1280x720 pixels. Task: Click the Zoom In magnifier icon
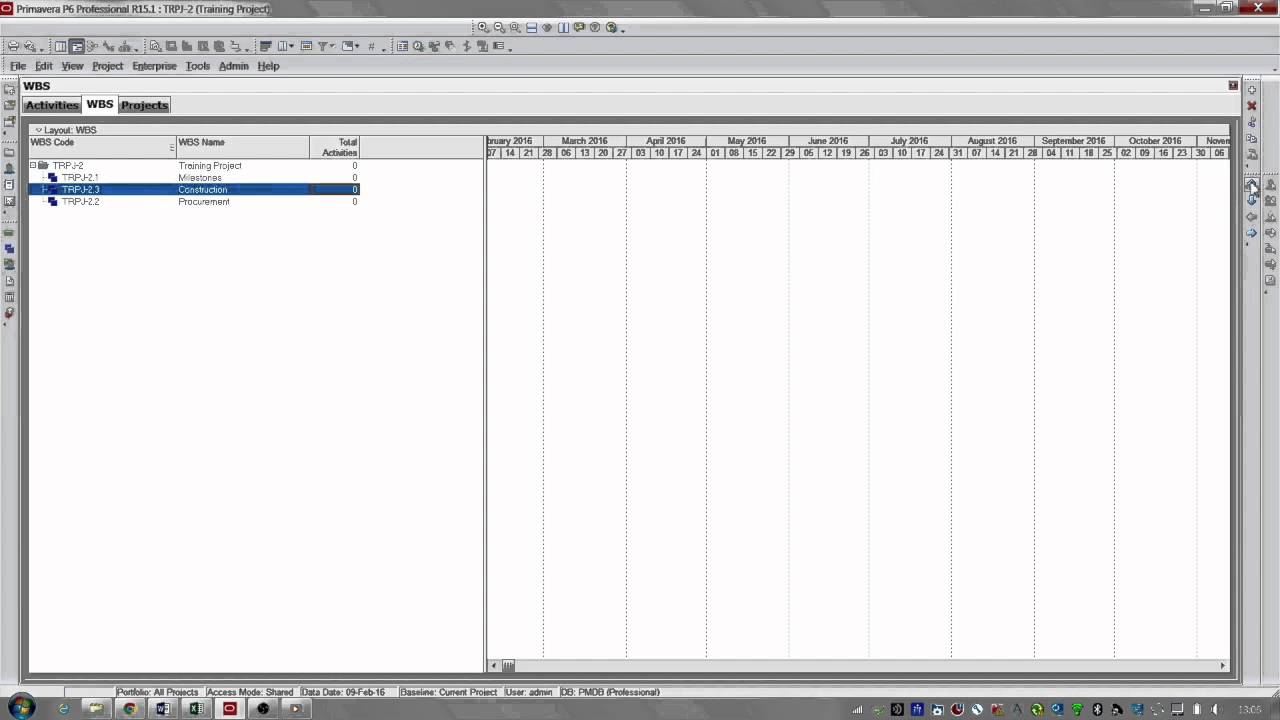coord(483,27)
